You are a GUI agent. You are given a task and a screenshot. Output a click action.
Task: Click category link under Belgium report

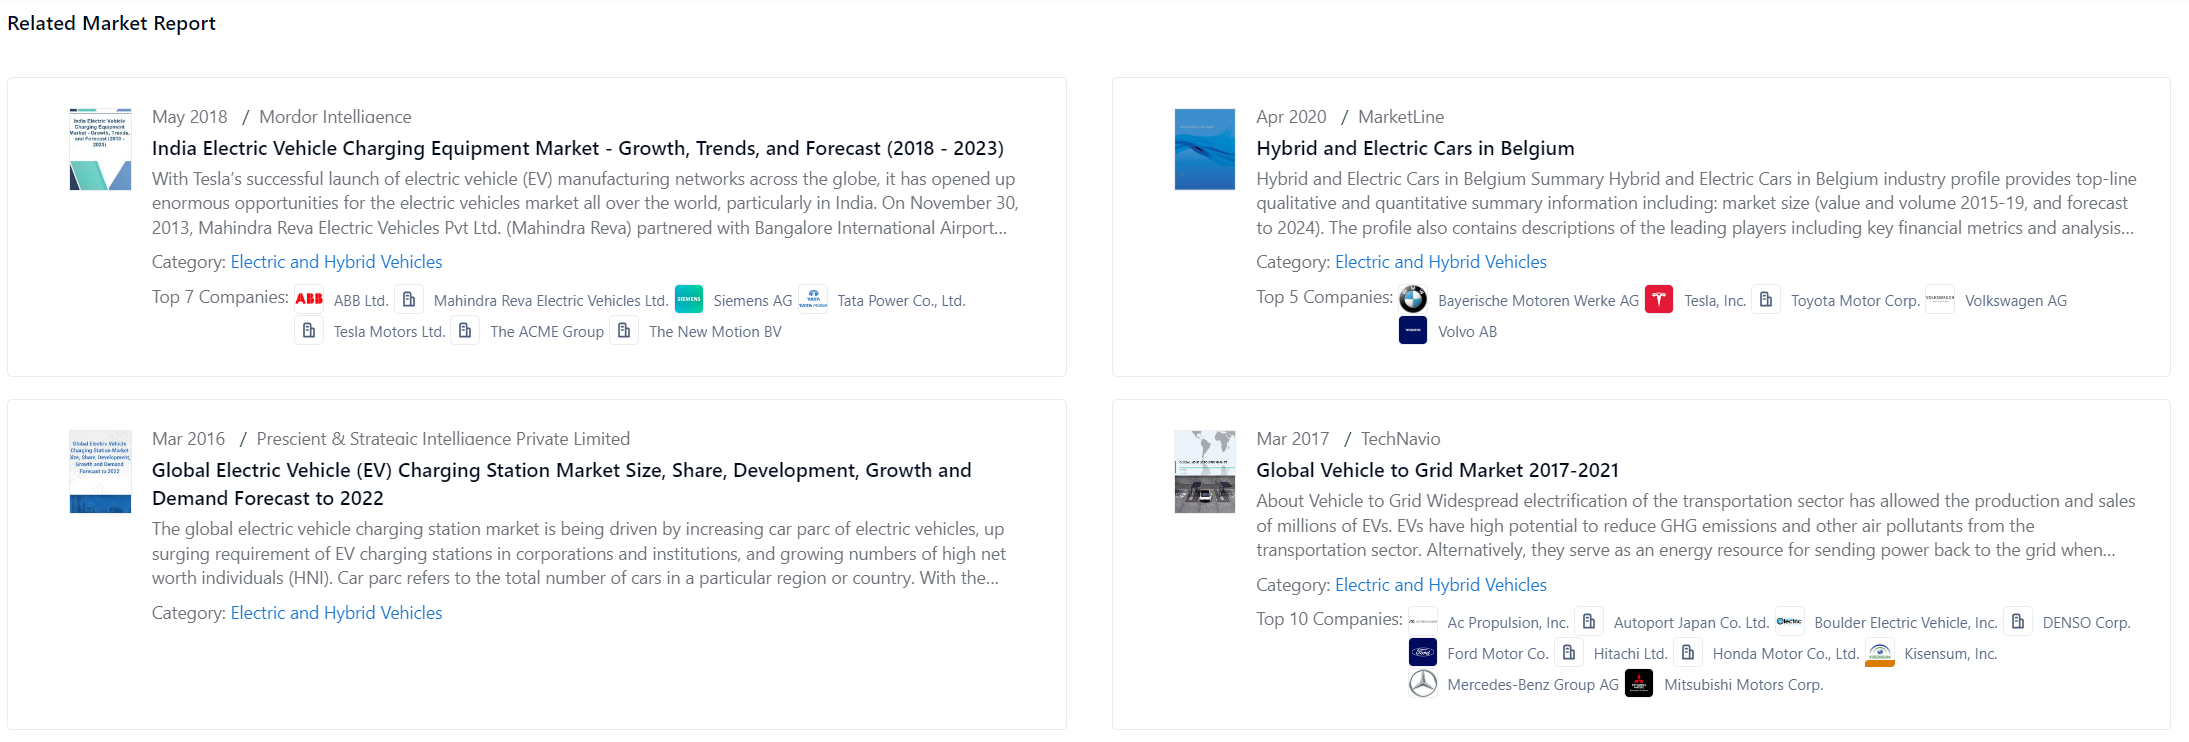click(1440, 262)
